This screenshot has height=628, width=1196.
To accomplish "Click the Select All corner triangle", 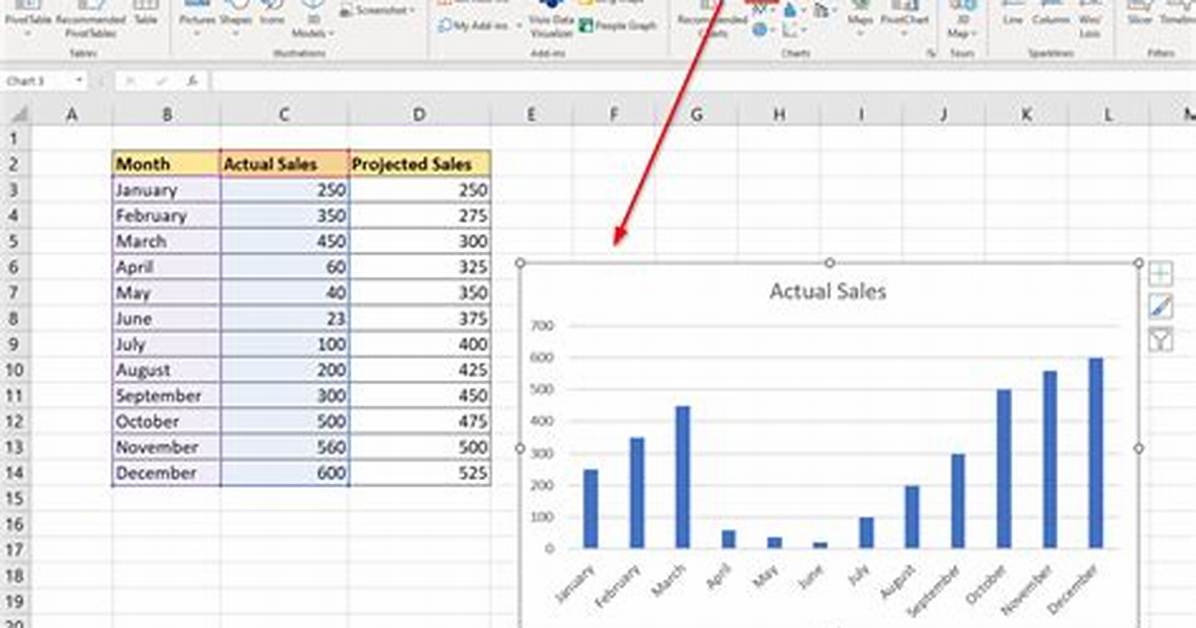I will (18, 114).
